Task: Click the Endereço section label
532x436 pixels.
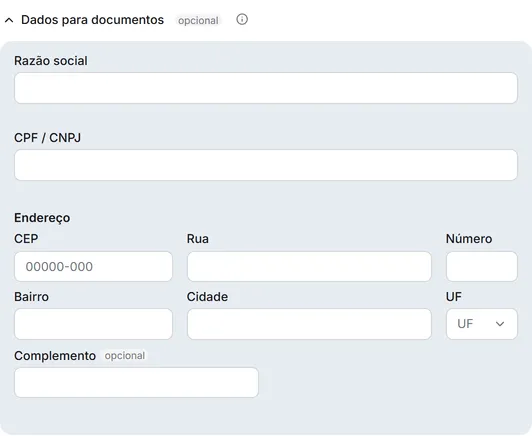Action: [x=42, y=218]
